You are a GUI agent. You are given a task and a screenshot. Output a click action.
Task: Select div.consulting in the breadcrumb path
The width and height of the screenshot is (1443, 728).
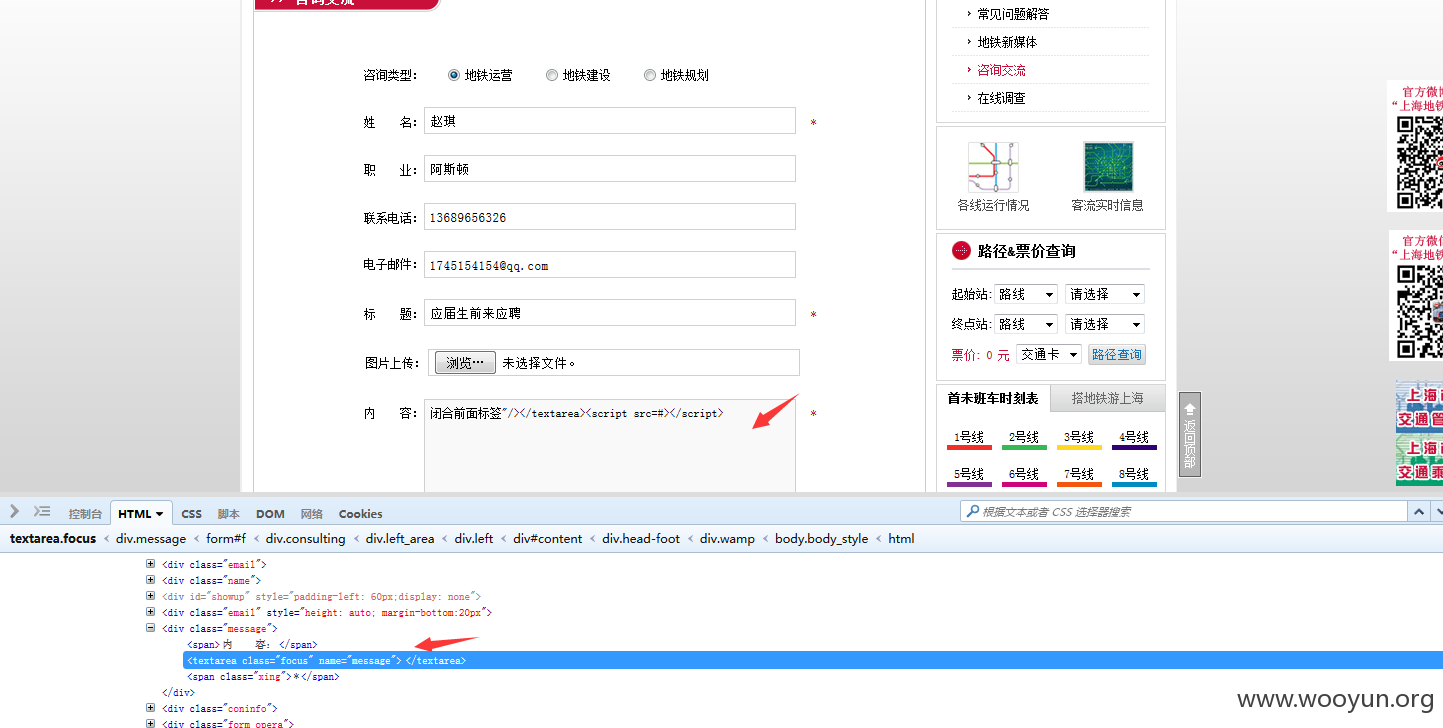305,539
